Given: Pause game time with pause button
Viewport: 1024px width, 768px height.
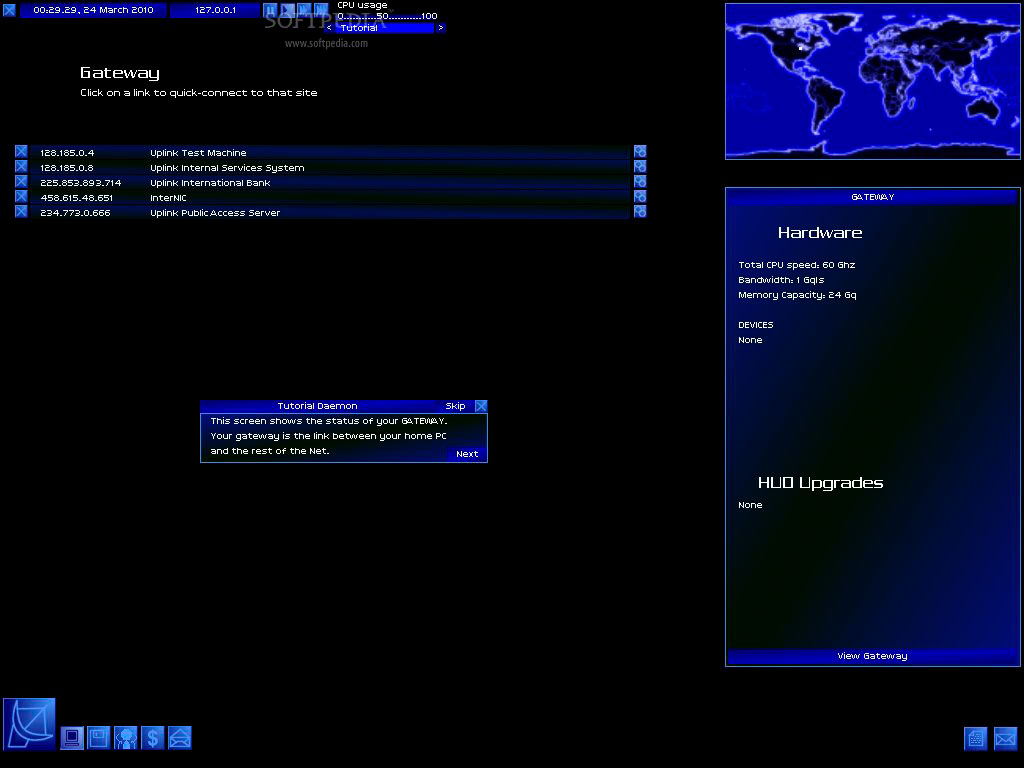Looking at the screenshot, I should point(270,10).
